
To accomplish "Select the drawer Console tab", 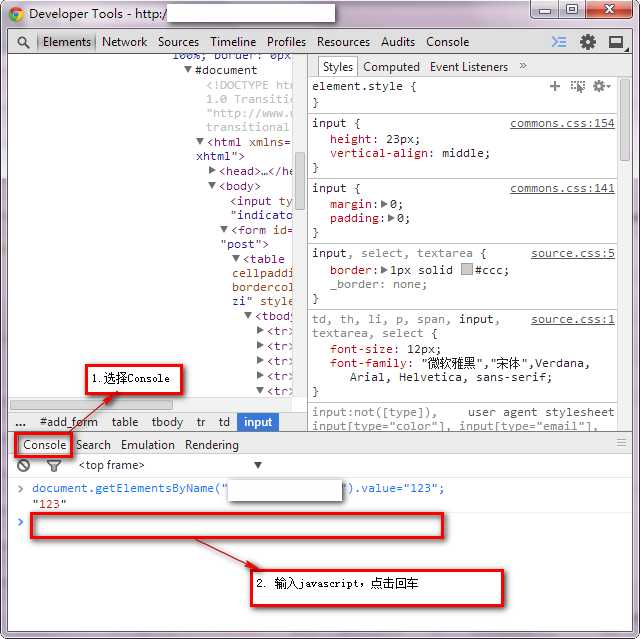I will (x=44, y=445).
